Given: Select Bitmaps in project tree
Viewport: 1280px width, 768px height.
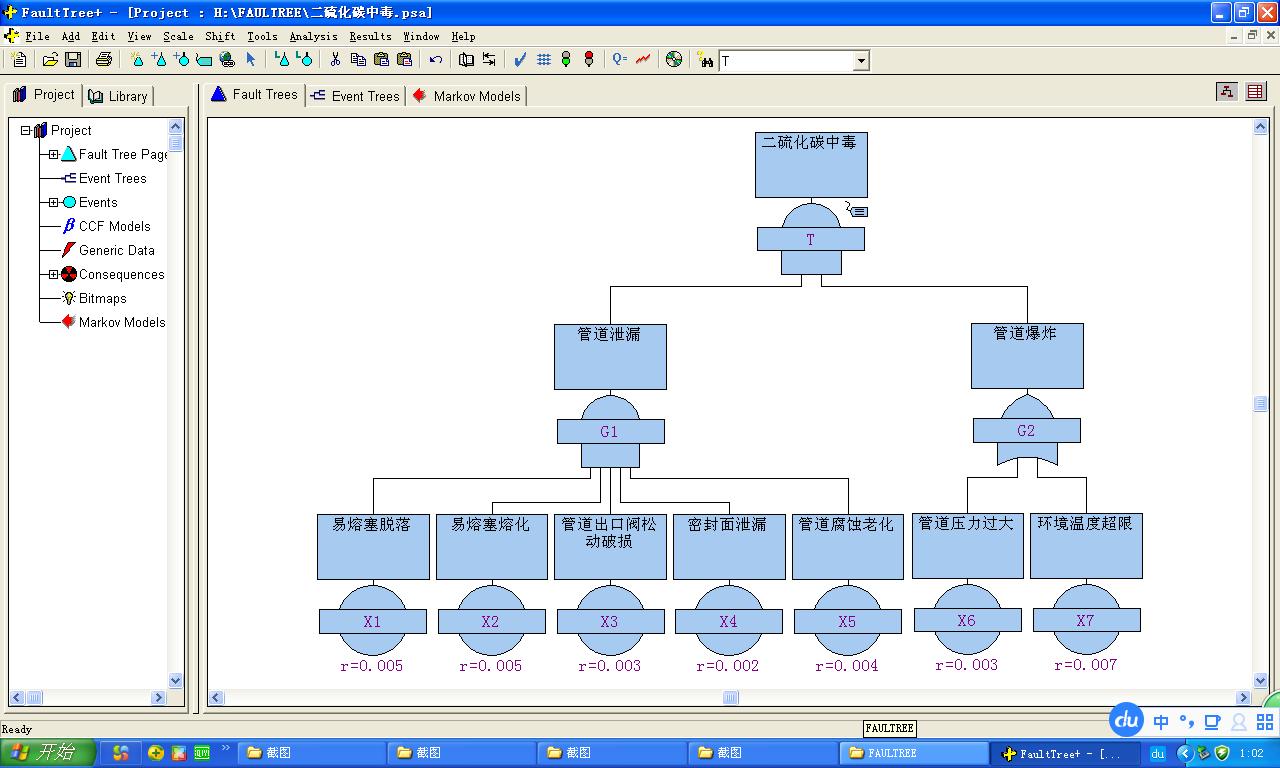Looking at the screenshot, I should pyautogui.click(x=102, y=298).
